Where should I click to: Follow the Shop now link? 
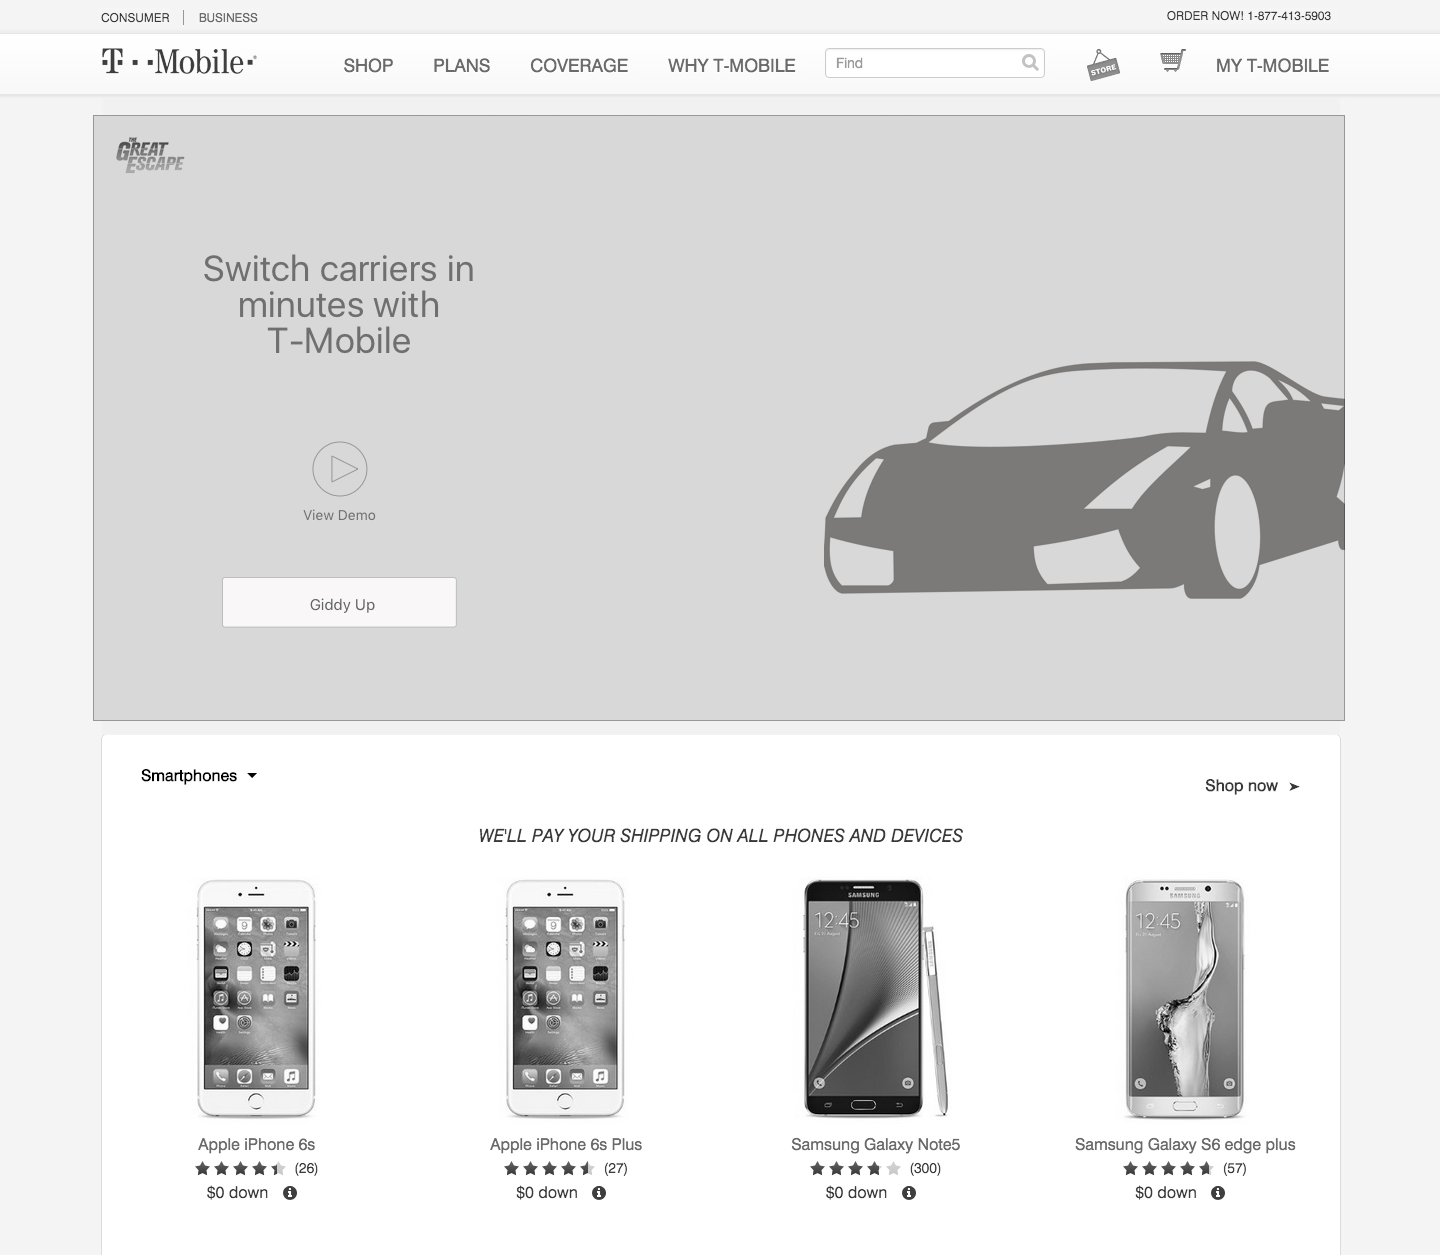click(x=1252, y=786)
